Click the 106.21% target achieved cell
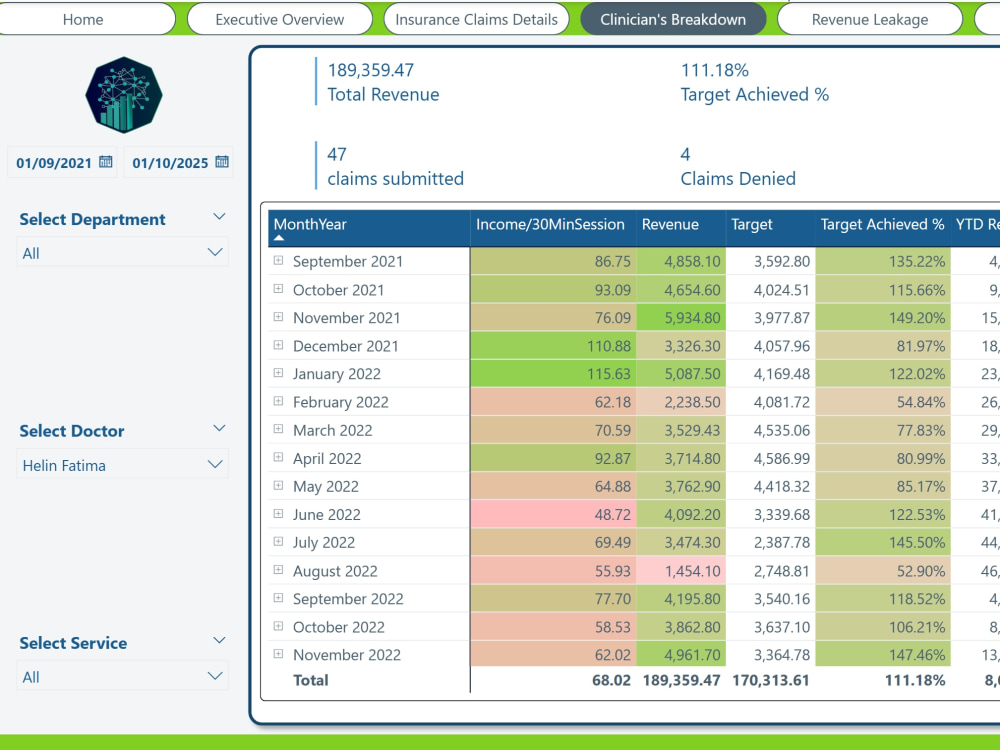This screenshot has width=1000, height=750. (883, 626)
